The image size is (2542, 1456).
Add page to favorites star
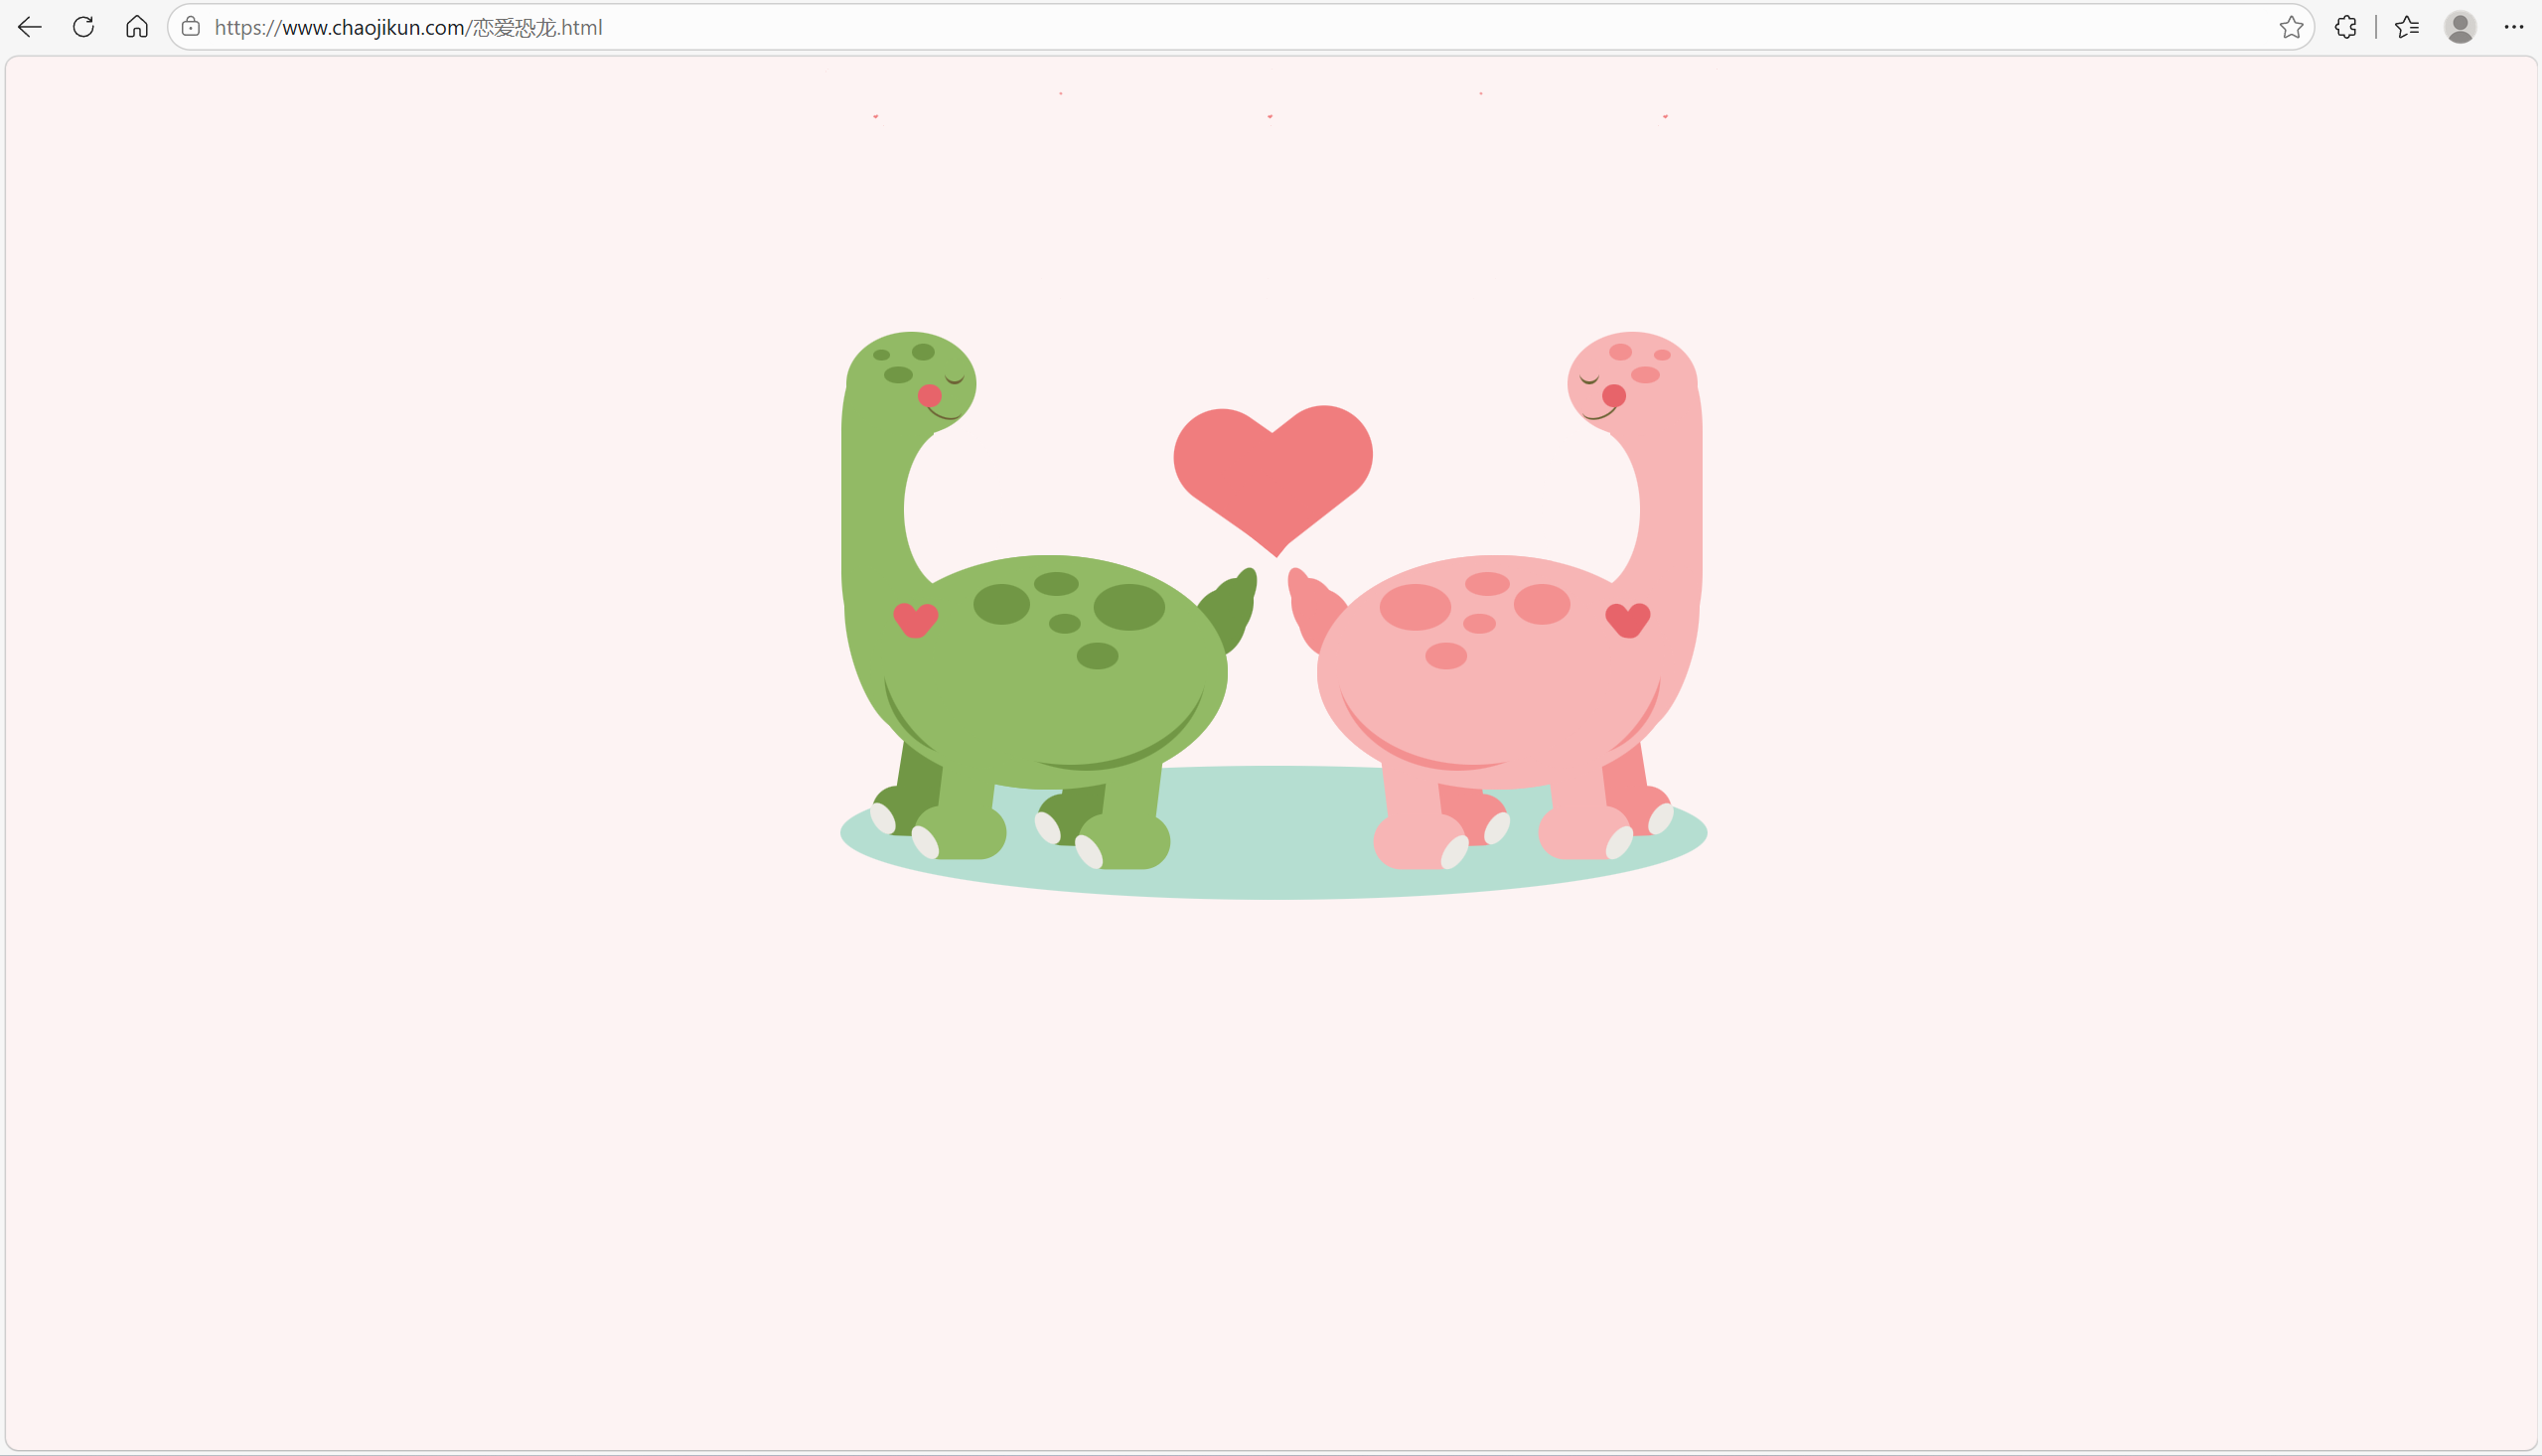tap(2290, 27)
